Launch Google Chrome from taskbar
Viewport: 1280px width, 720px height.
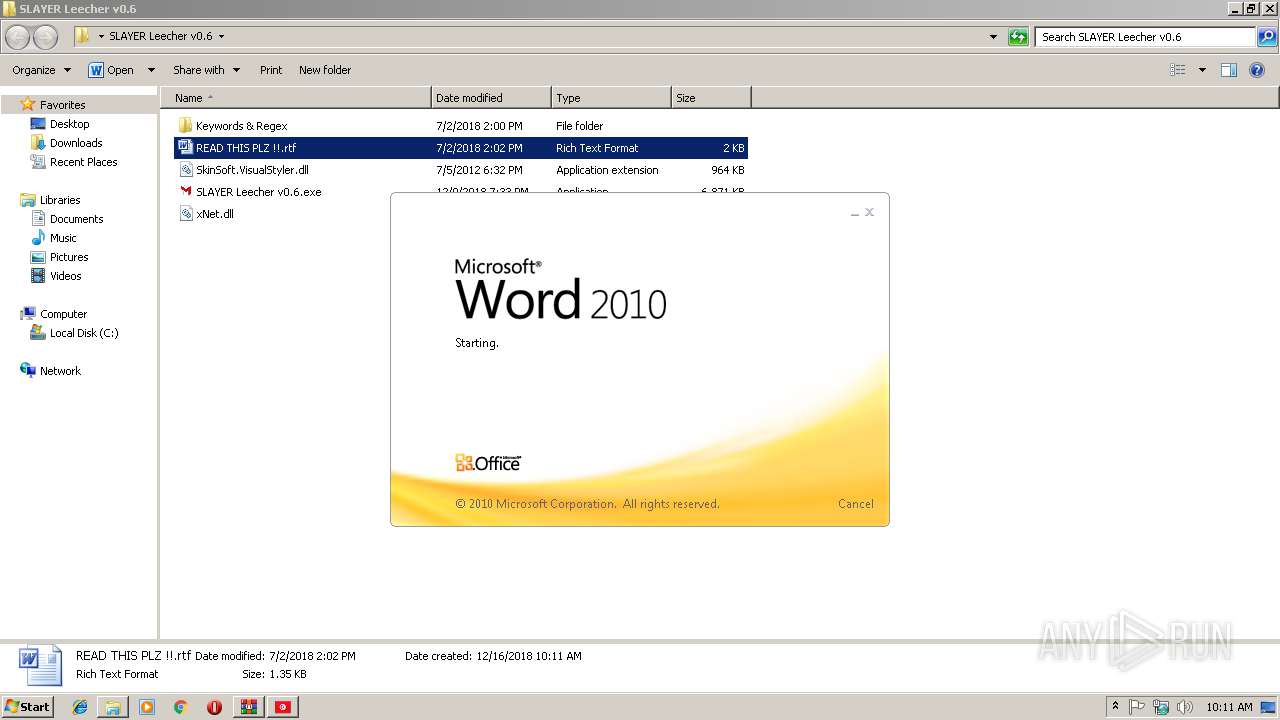point(181,707)
